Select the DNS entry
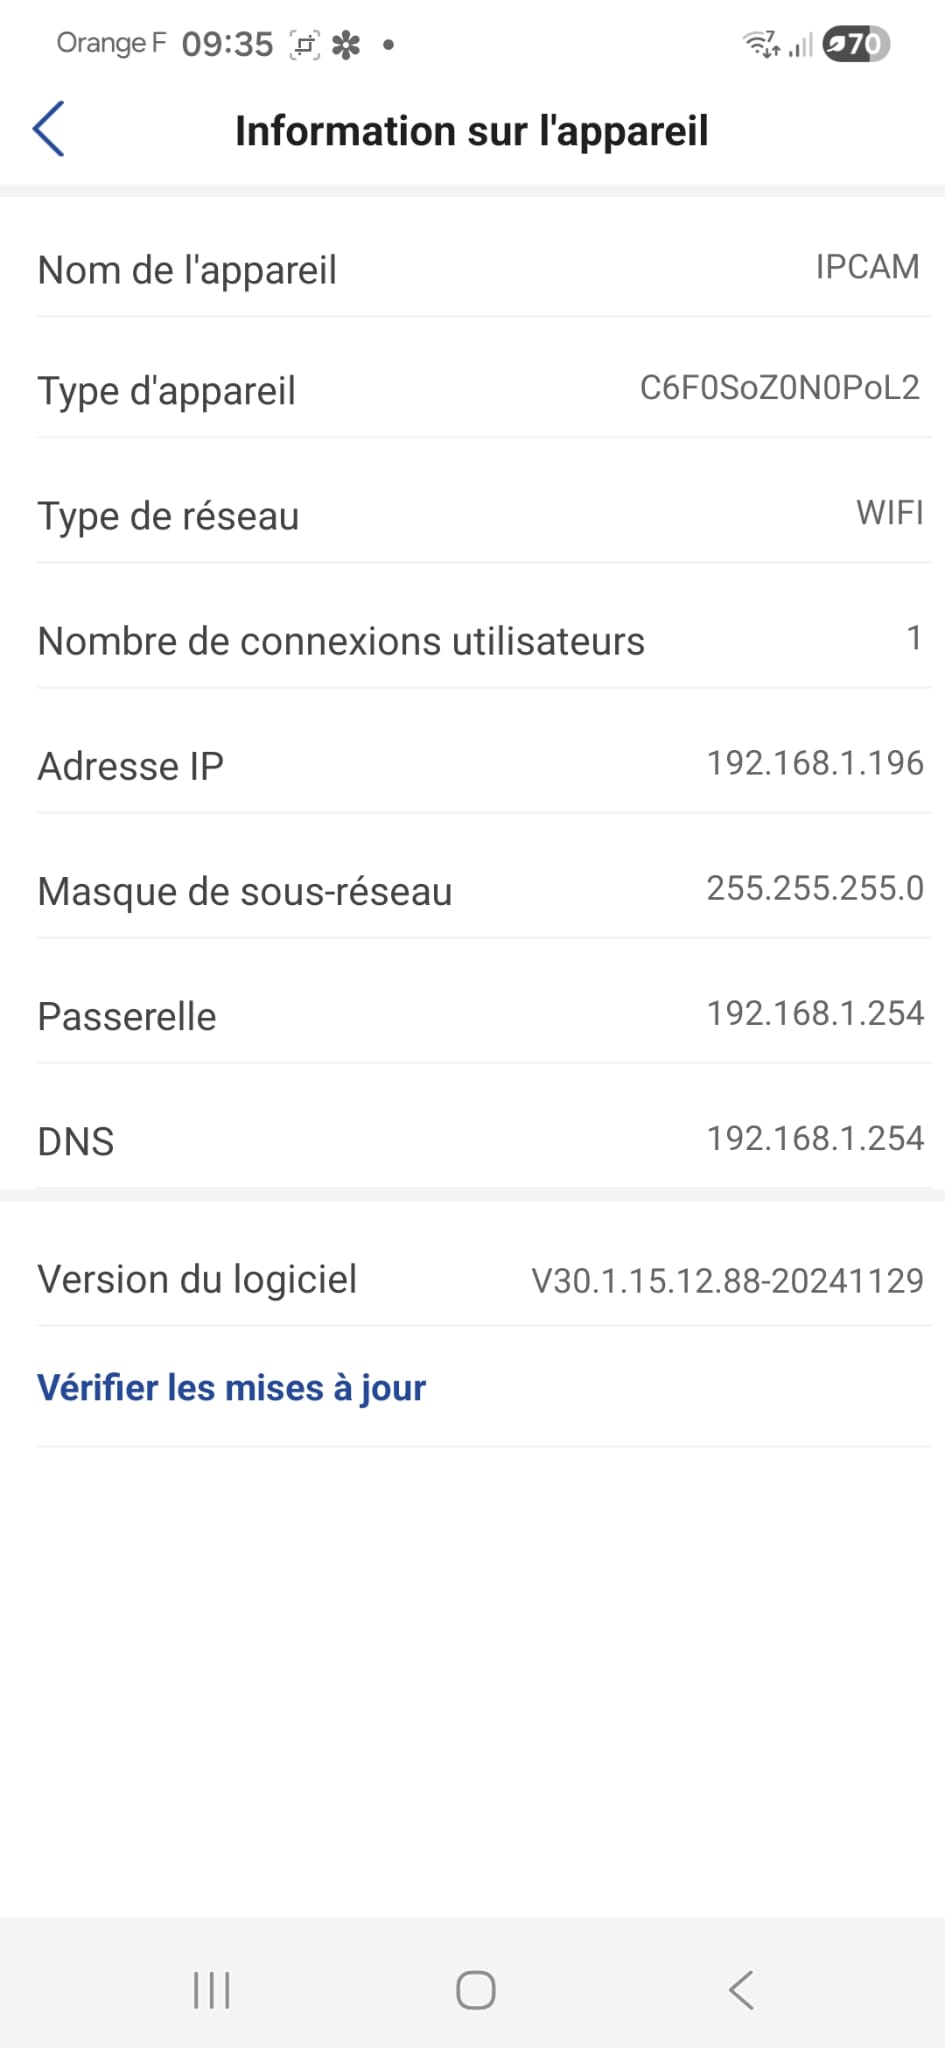This screenshot has height=2048, width=945. [472, 1139]
